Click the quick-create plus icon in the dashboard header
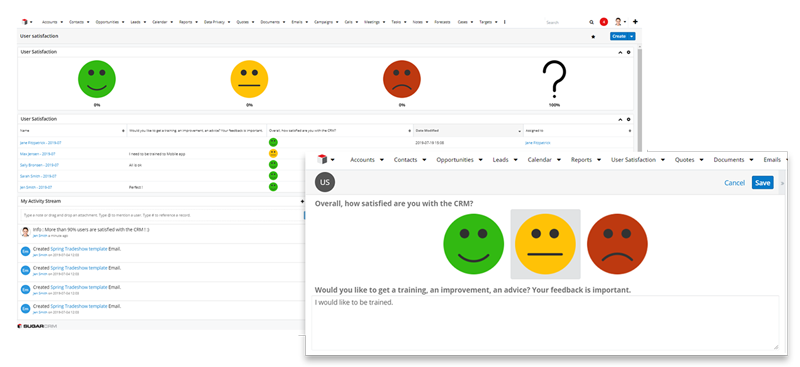This screenshot has width=800, height=367. (x=635, y=22)
